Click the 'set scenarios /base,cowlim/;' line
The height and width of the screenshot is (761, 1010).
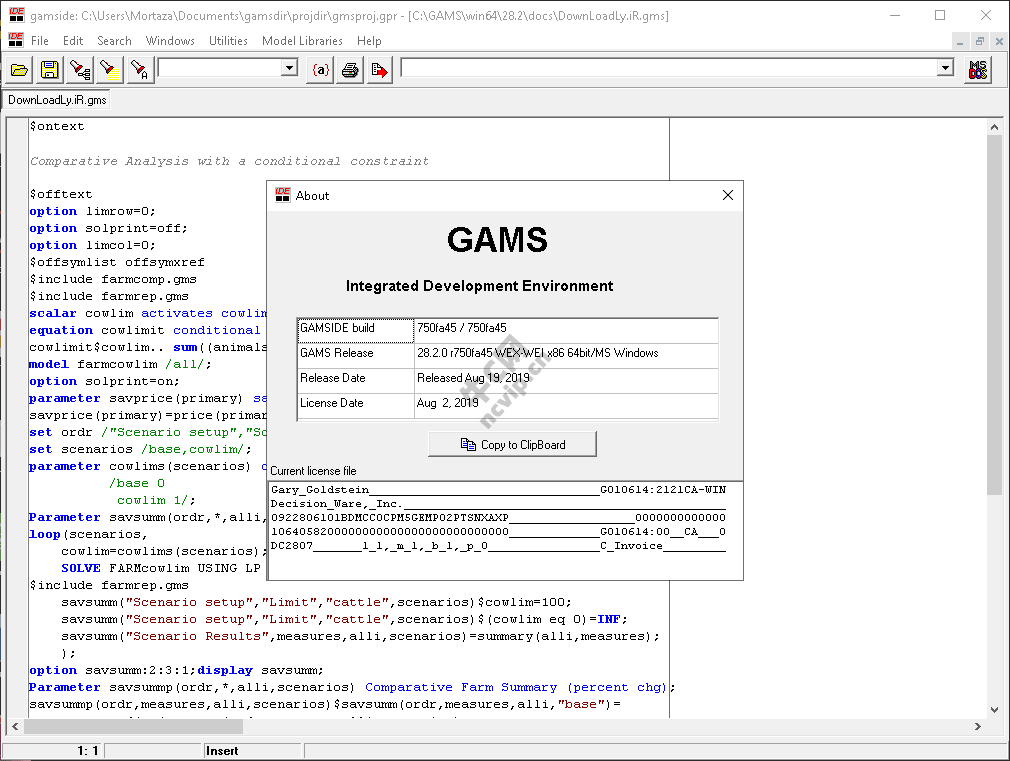pyautogui.click(x=140, y=449)
